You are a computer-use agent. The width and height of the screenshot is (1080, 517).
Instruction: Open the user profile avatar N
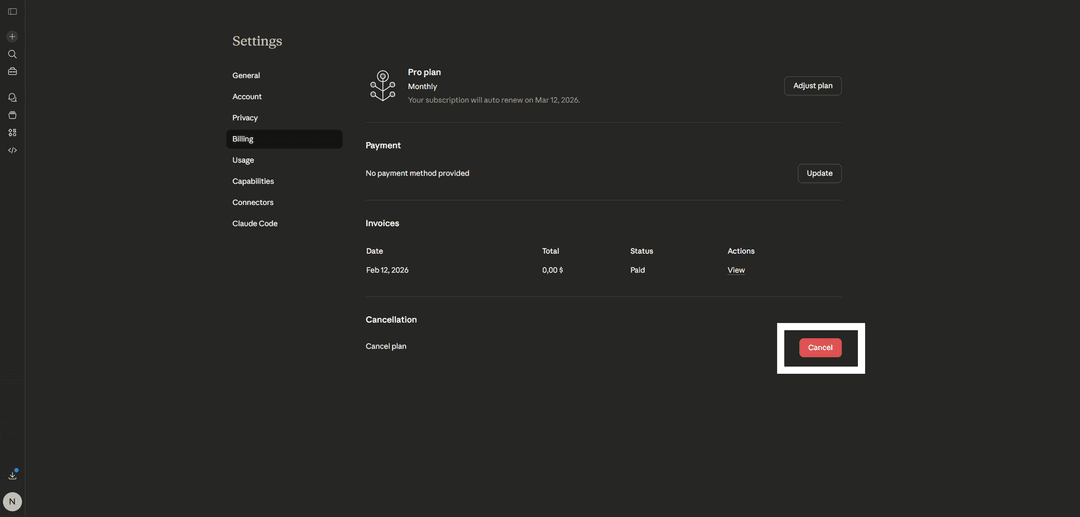coord(12,501)
